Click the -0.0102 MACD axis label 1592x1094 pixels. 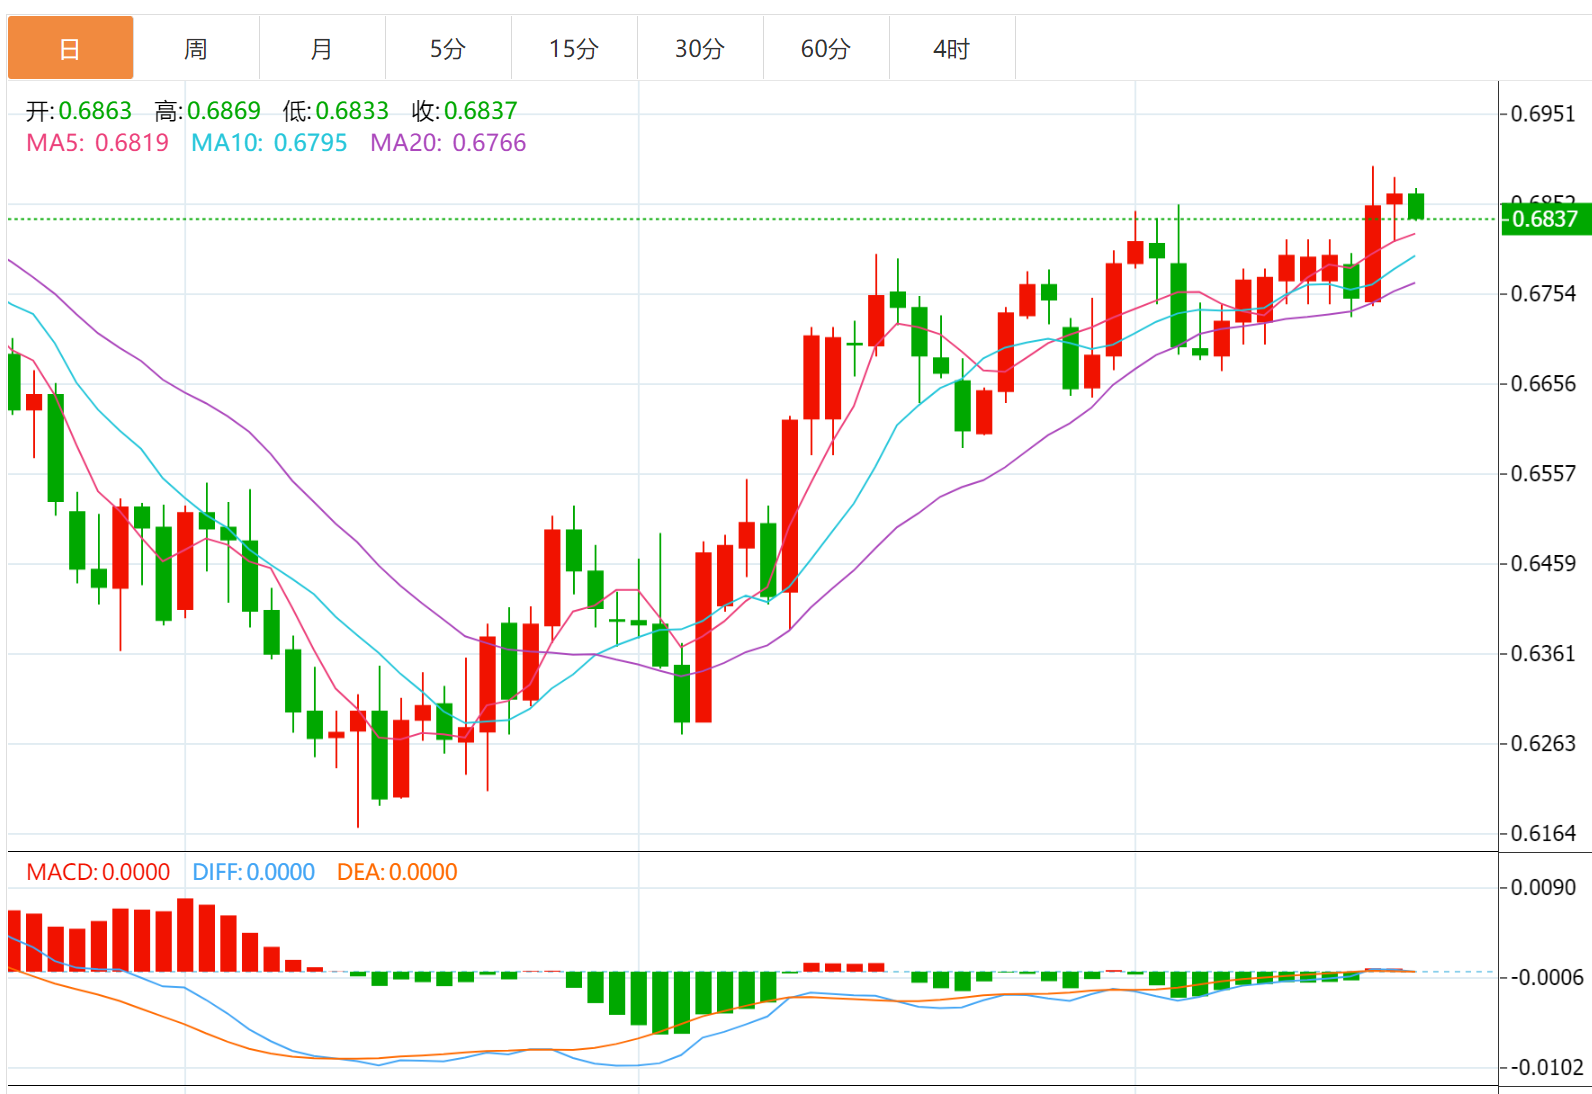1546,1068
